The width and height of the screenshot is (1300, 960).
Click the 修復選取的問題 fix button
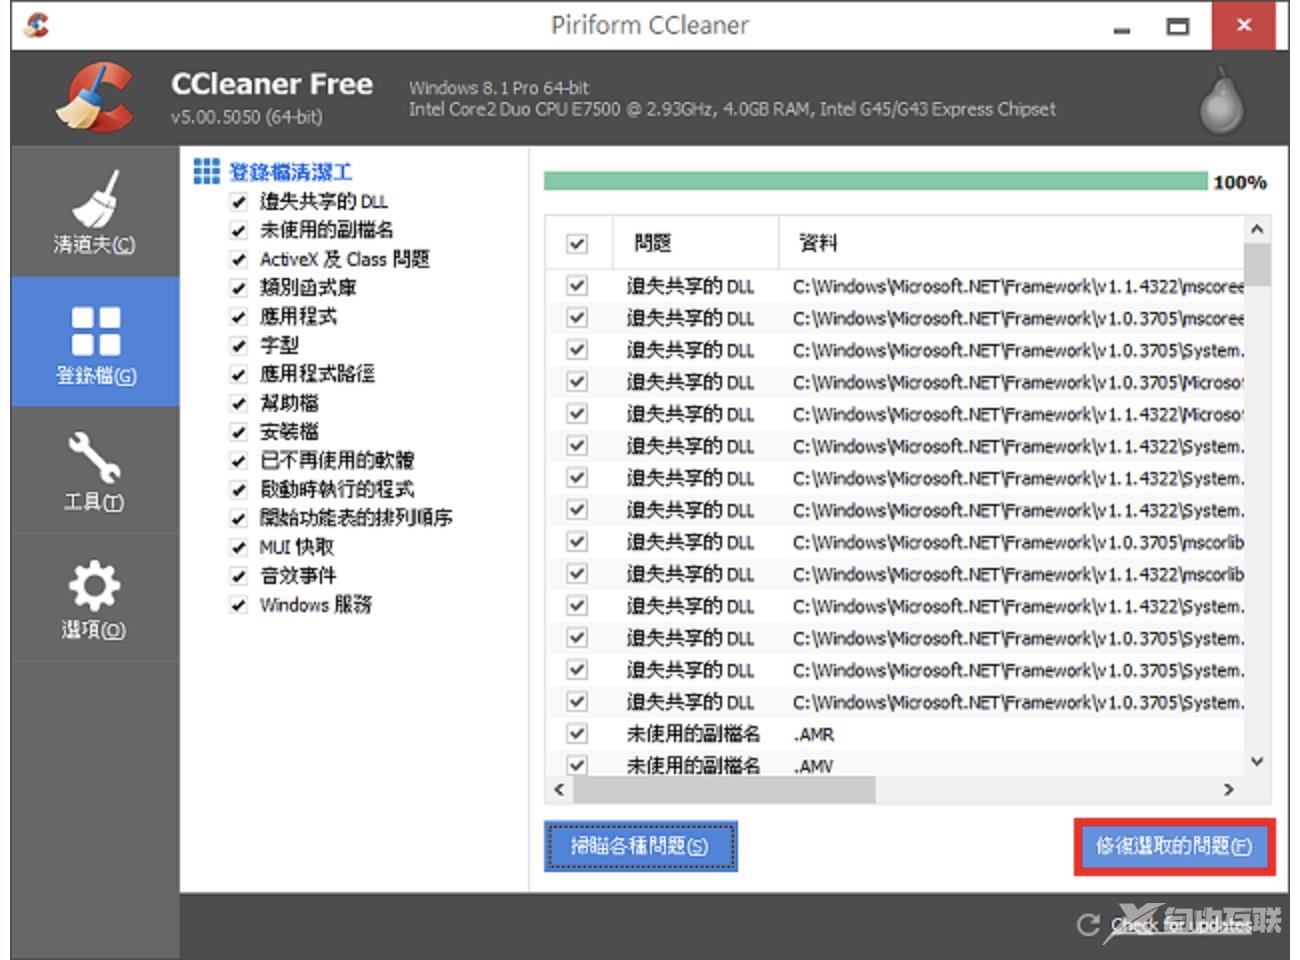pyautogui.click(x=1174, y=847)
